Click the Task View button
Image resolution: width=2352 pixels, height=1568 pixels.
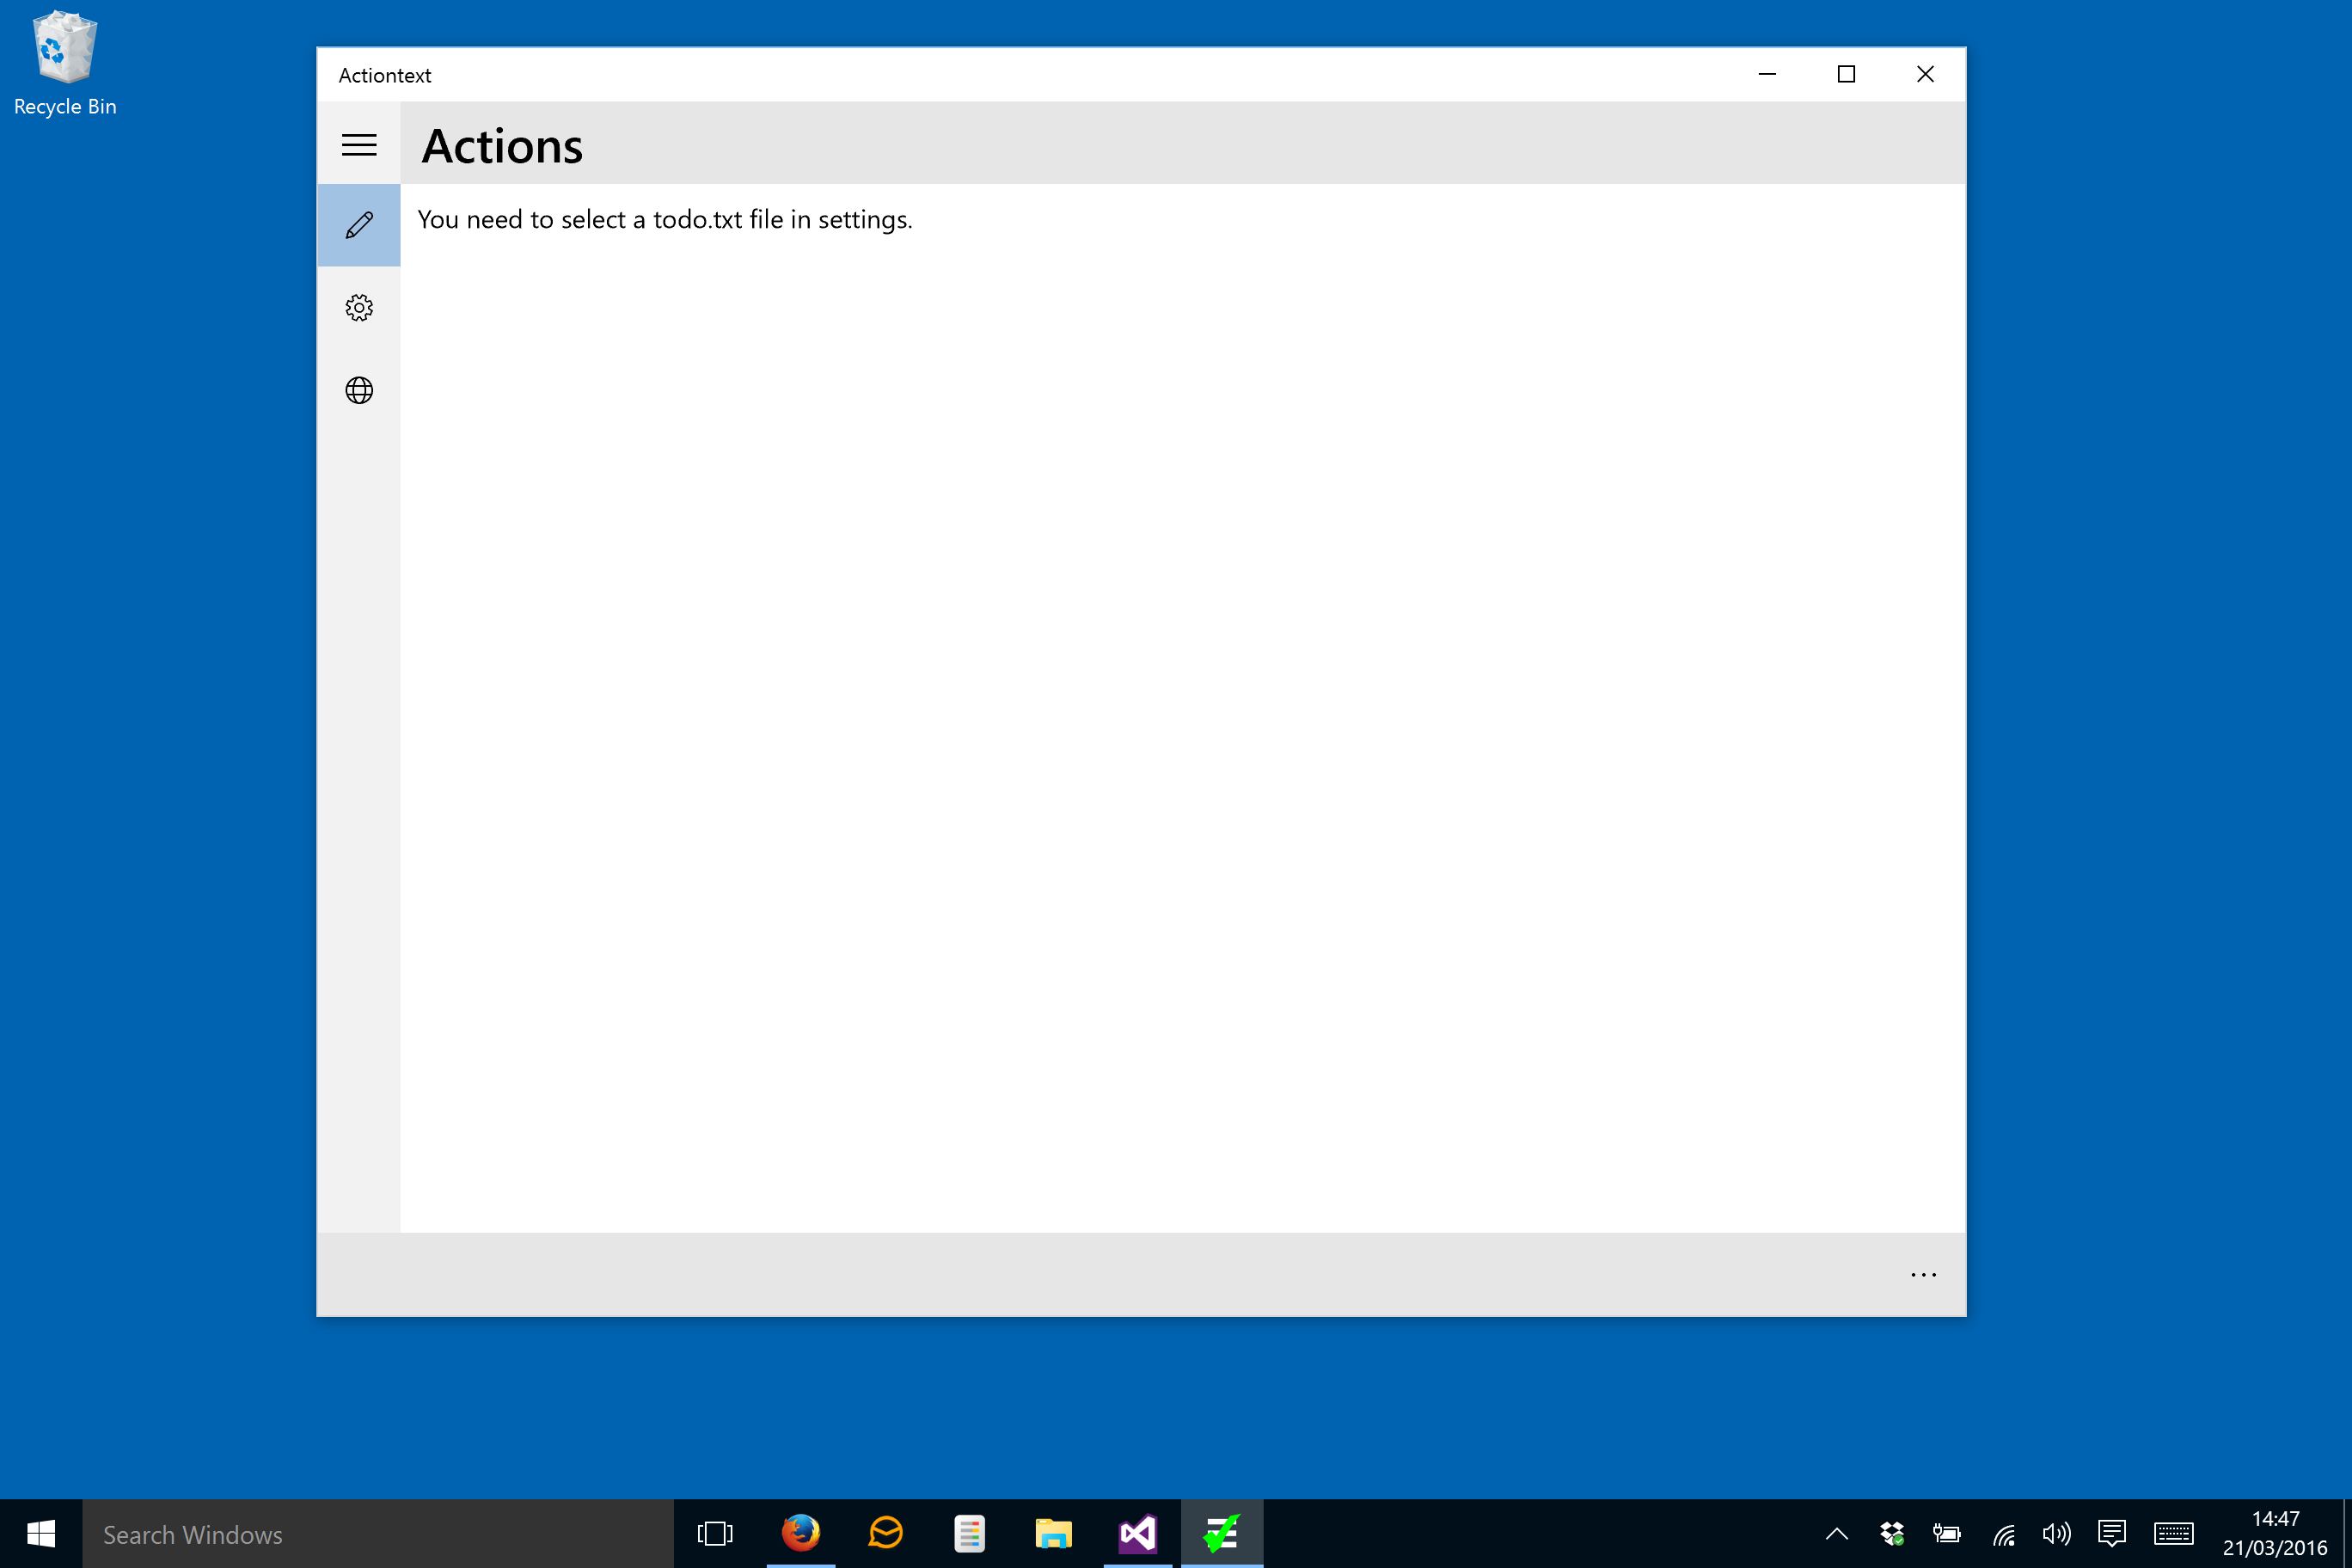(715, 1533)
